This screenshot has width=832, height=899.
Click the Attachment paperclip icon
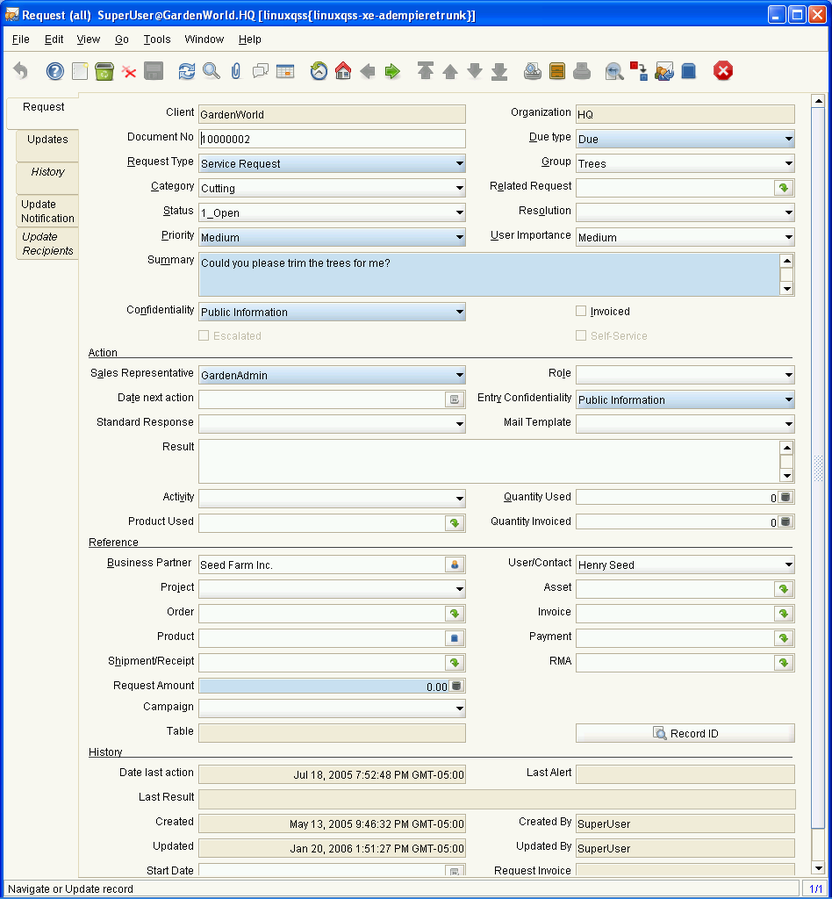[236, 71]
